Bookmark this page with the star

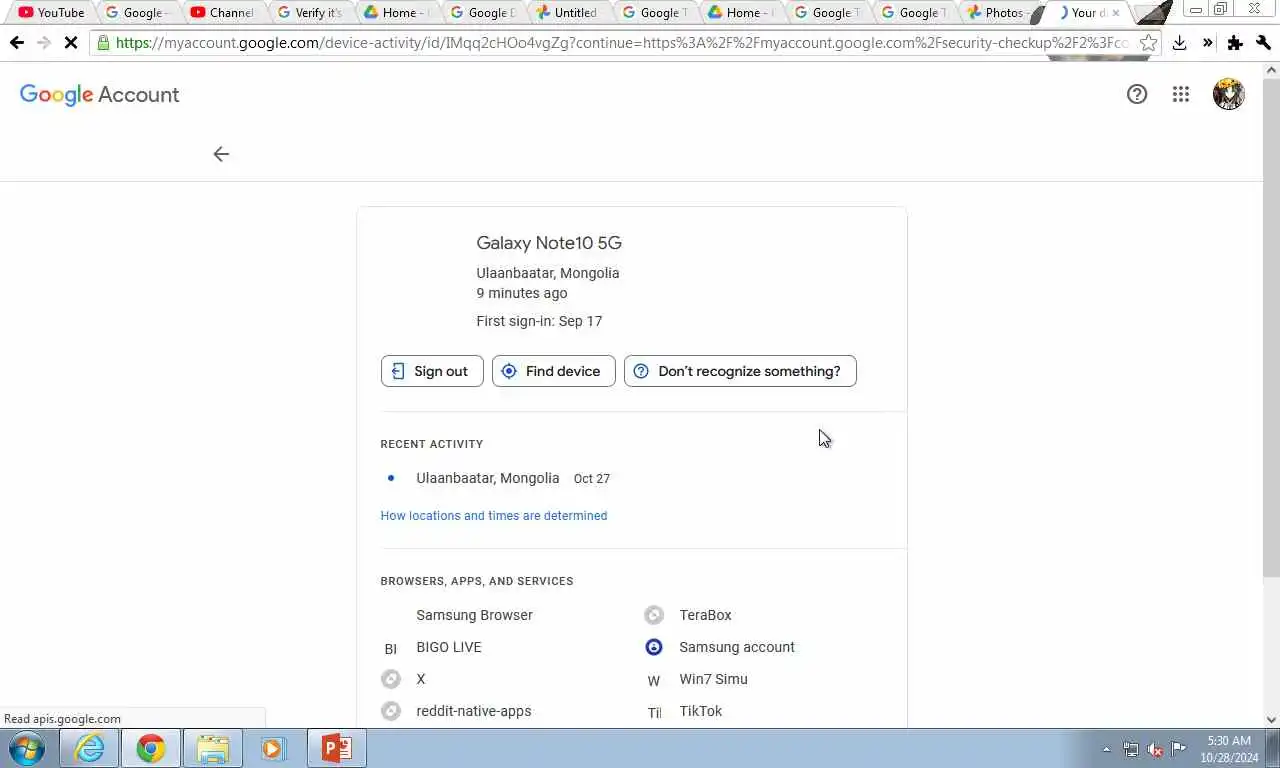(x=1149, y=43)
